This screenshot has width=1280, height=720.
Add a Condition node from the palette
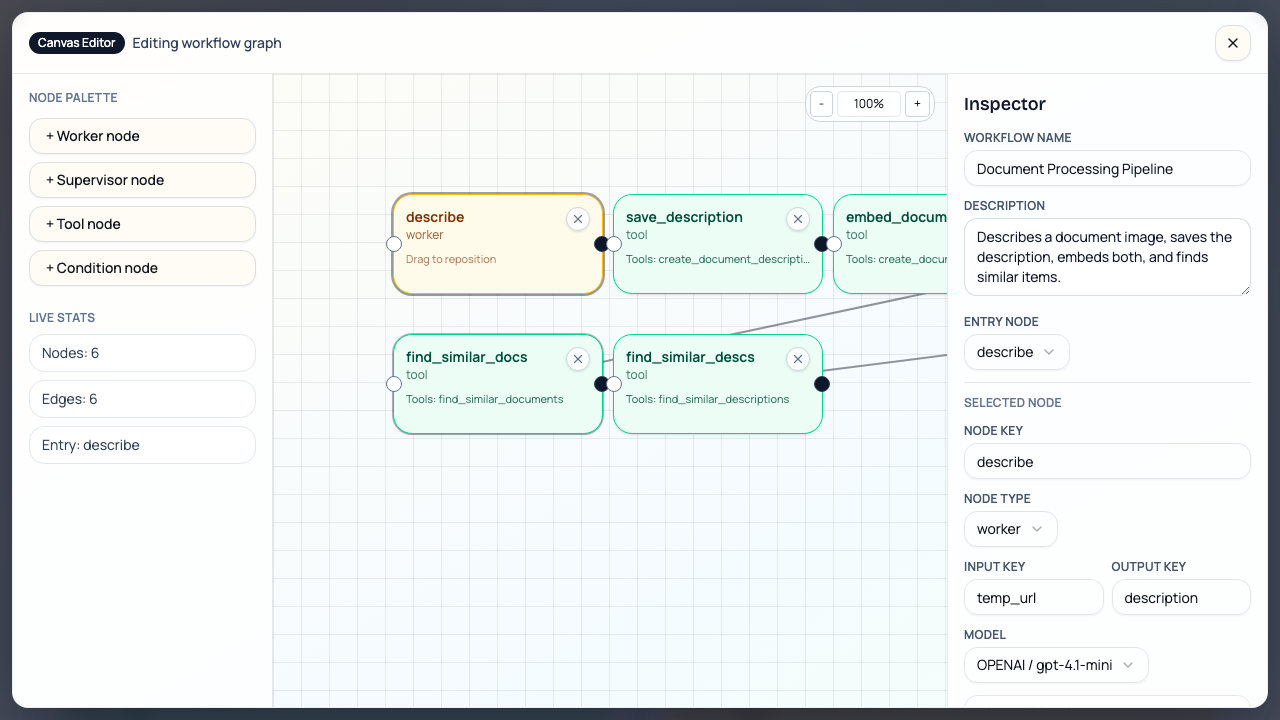[142, 268]
